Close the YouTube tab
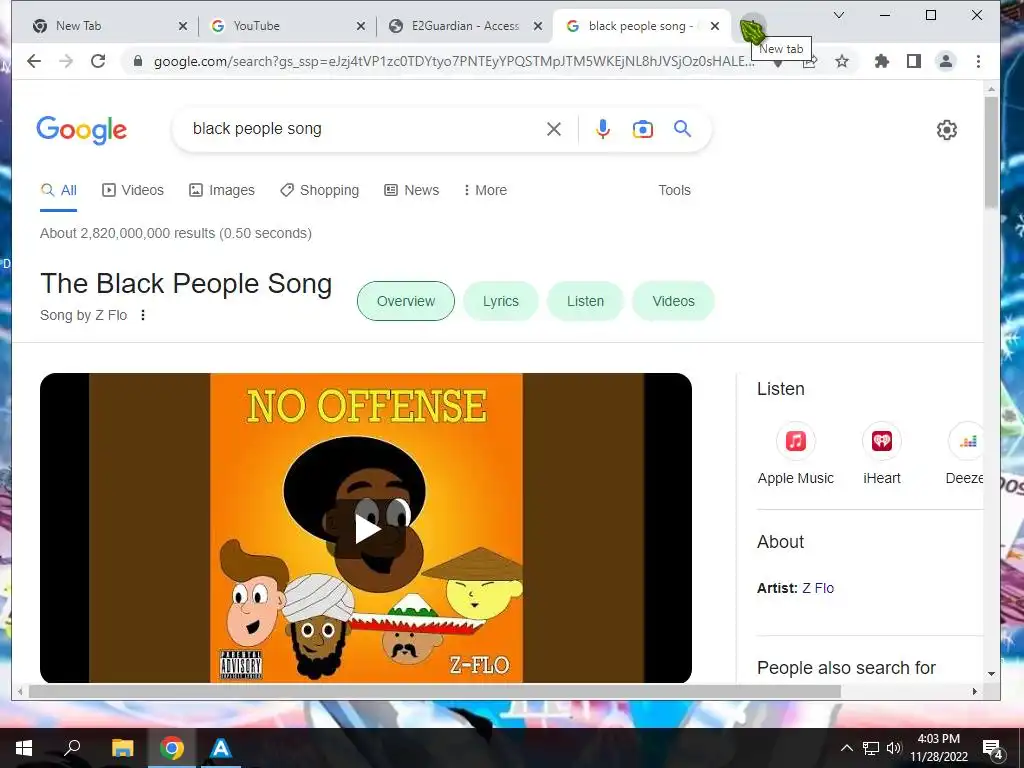This screenshot has width=1024, height=768. [x=360, y=26]
